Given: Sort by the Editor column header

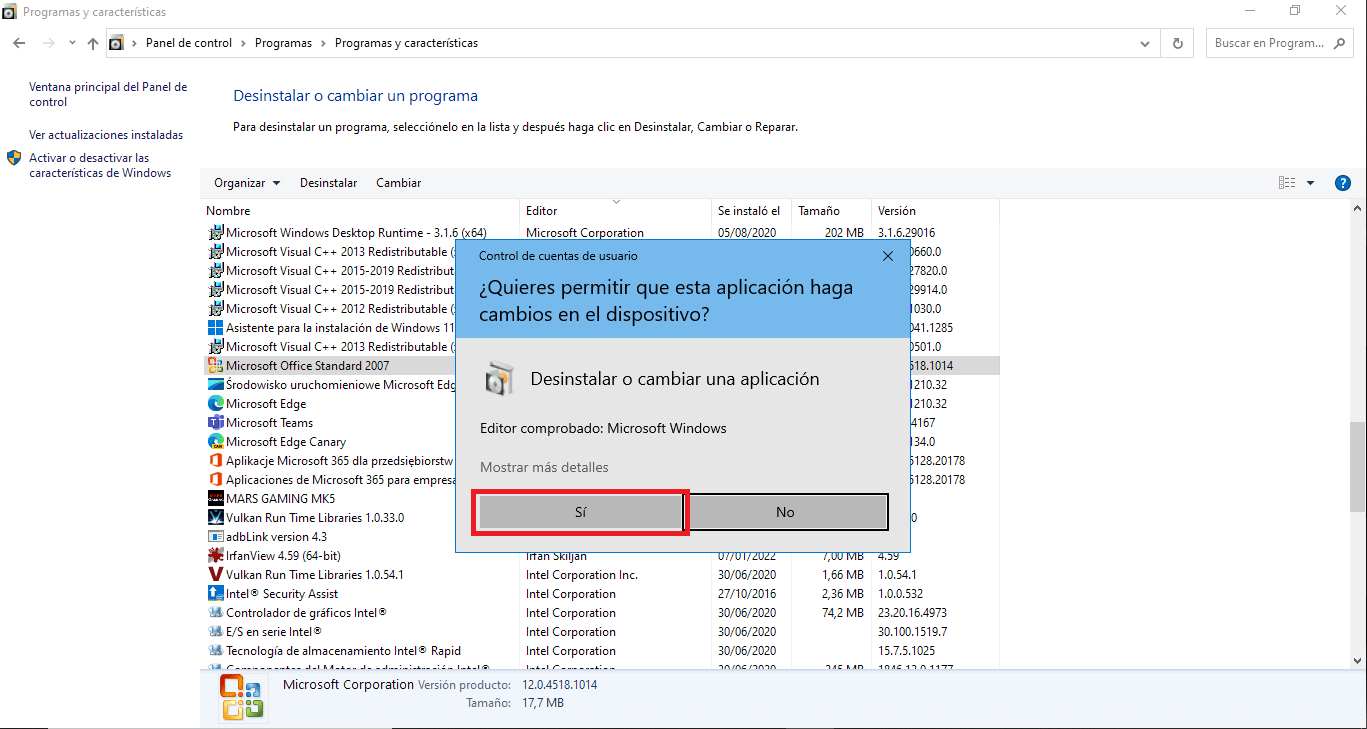Looking at the screenshot, I should (615, 211).
